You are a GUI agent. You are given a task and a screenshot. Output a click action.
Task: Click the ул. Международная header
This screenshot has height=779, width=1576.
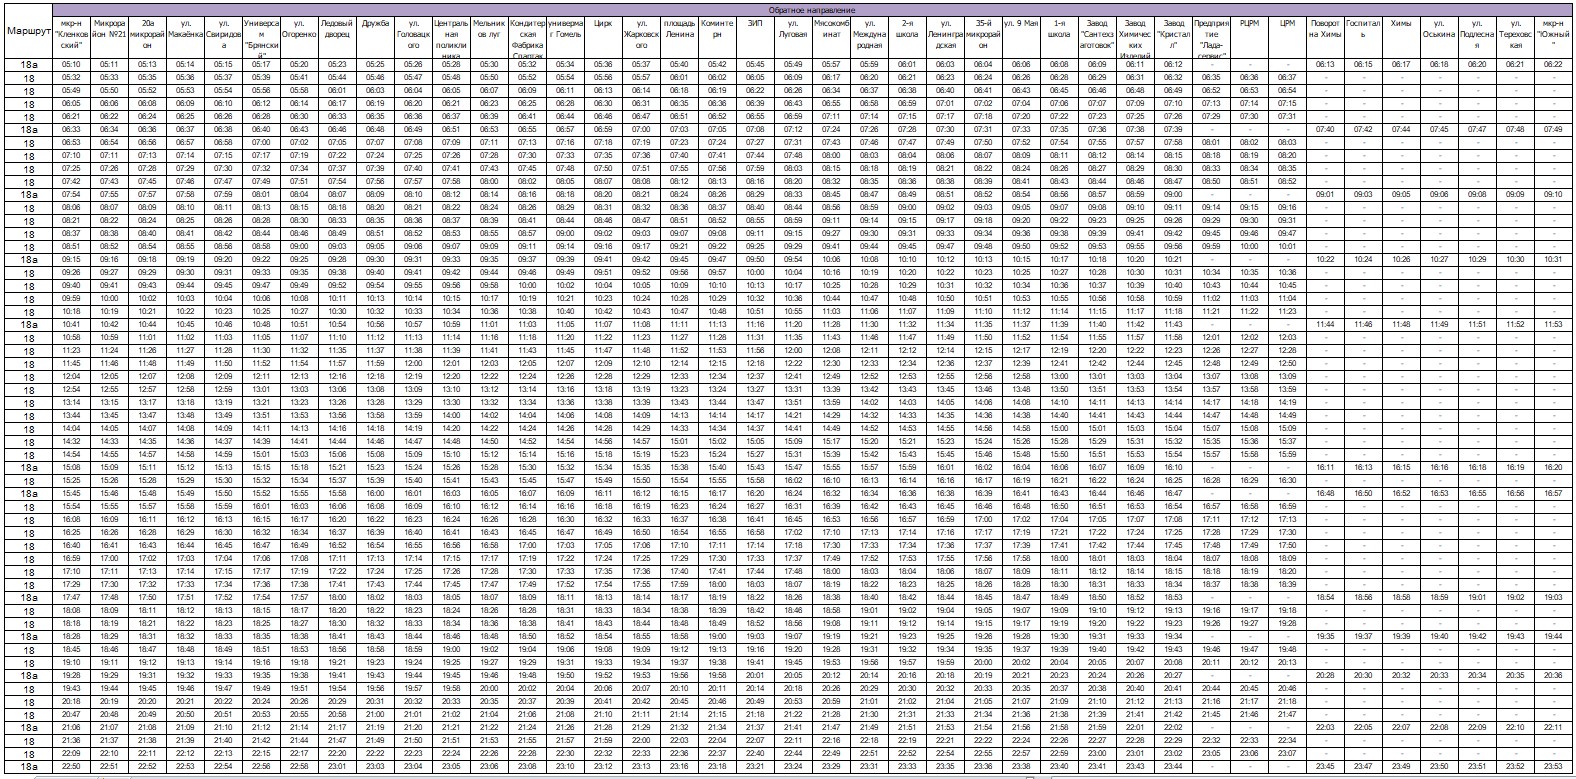[869, 37]
